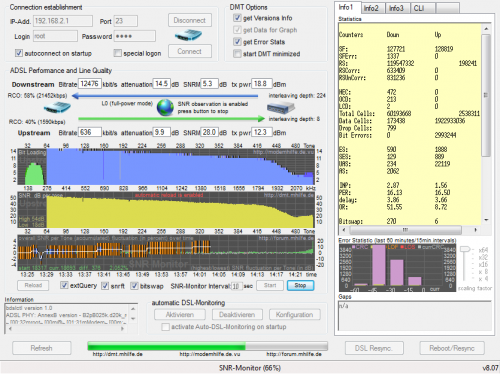Open the Info3 tab

(x=398, y=8)
